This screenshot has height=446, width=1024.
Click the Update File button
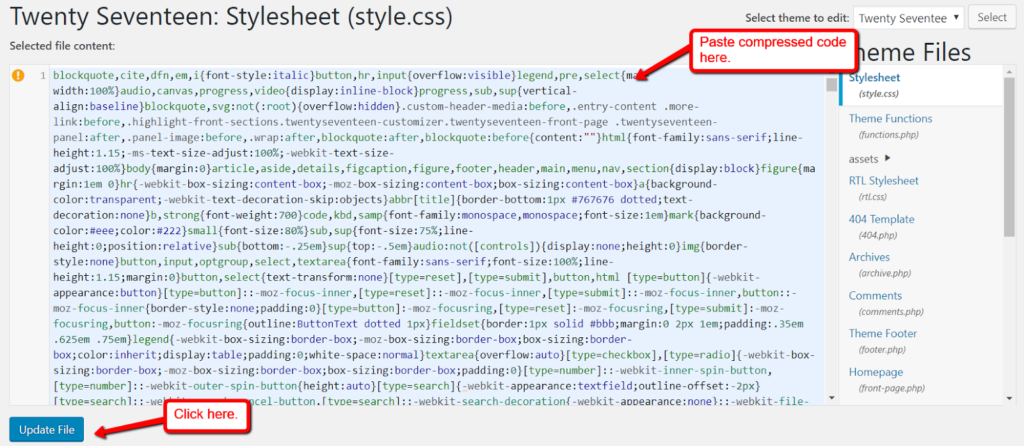pos(46,430)
